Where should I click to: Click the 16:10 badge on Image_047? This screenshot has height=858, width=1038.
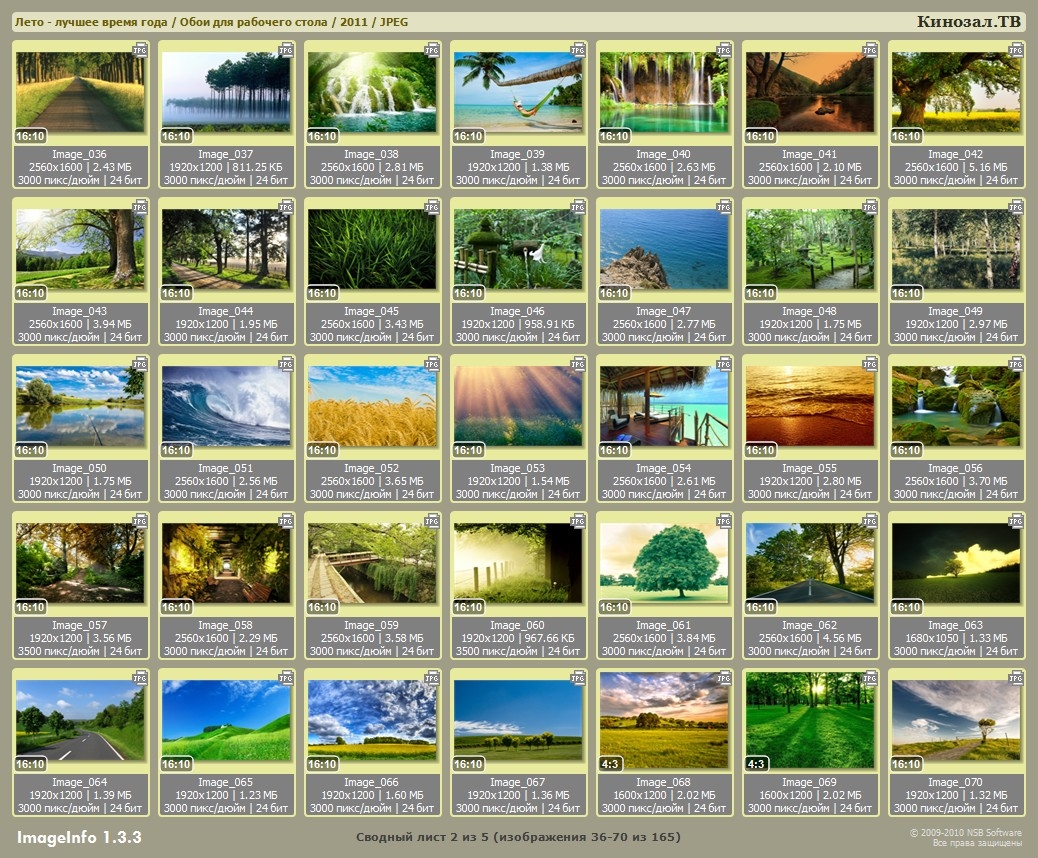click(615, 293)
